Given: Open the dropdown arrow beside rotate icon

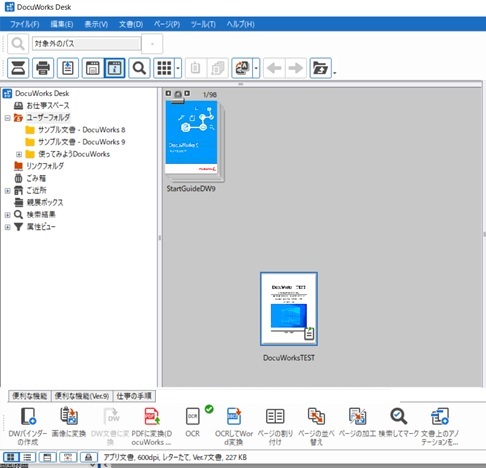Looking at the screenshot, I should [x=256, y=68].
